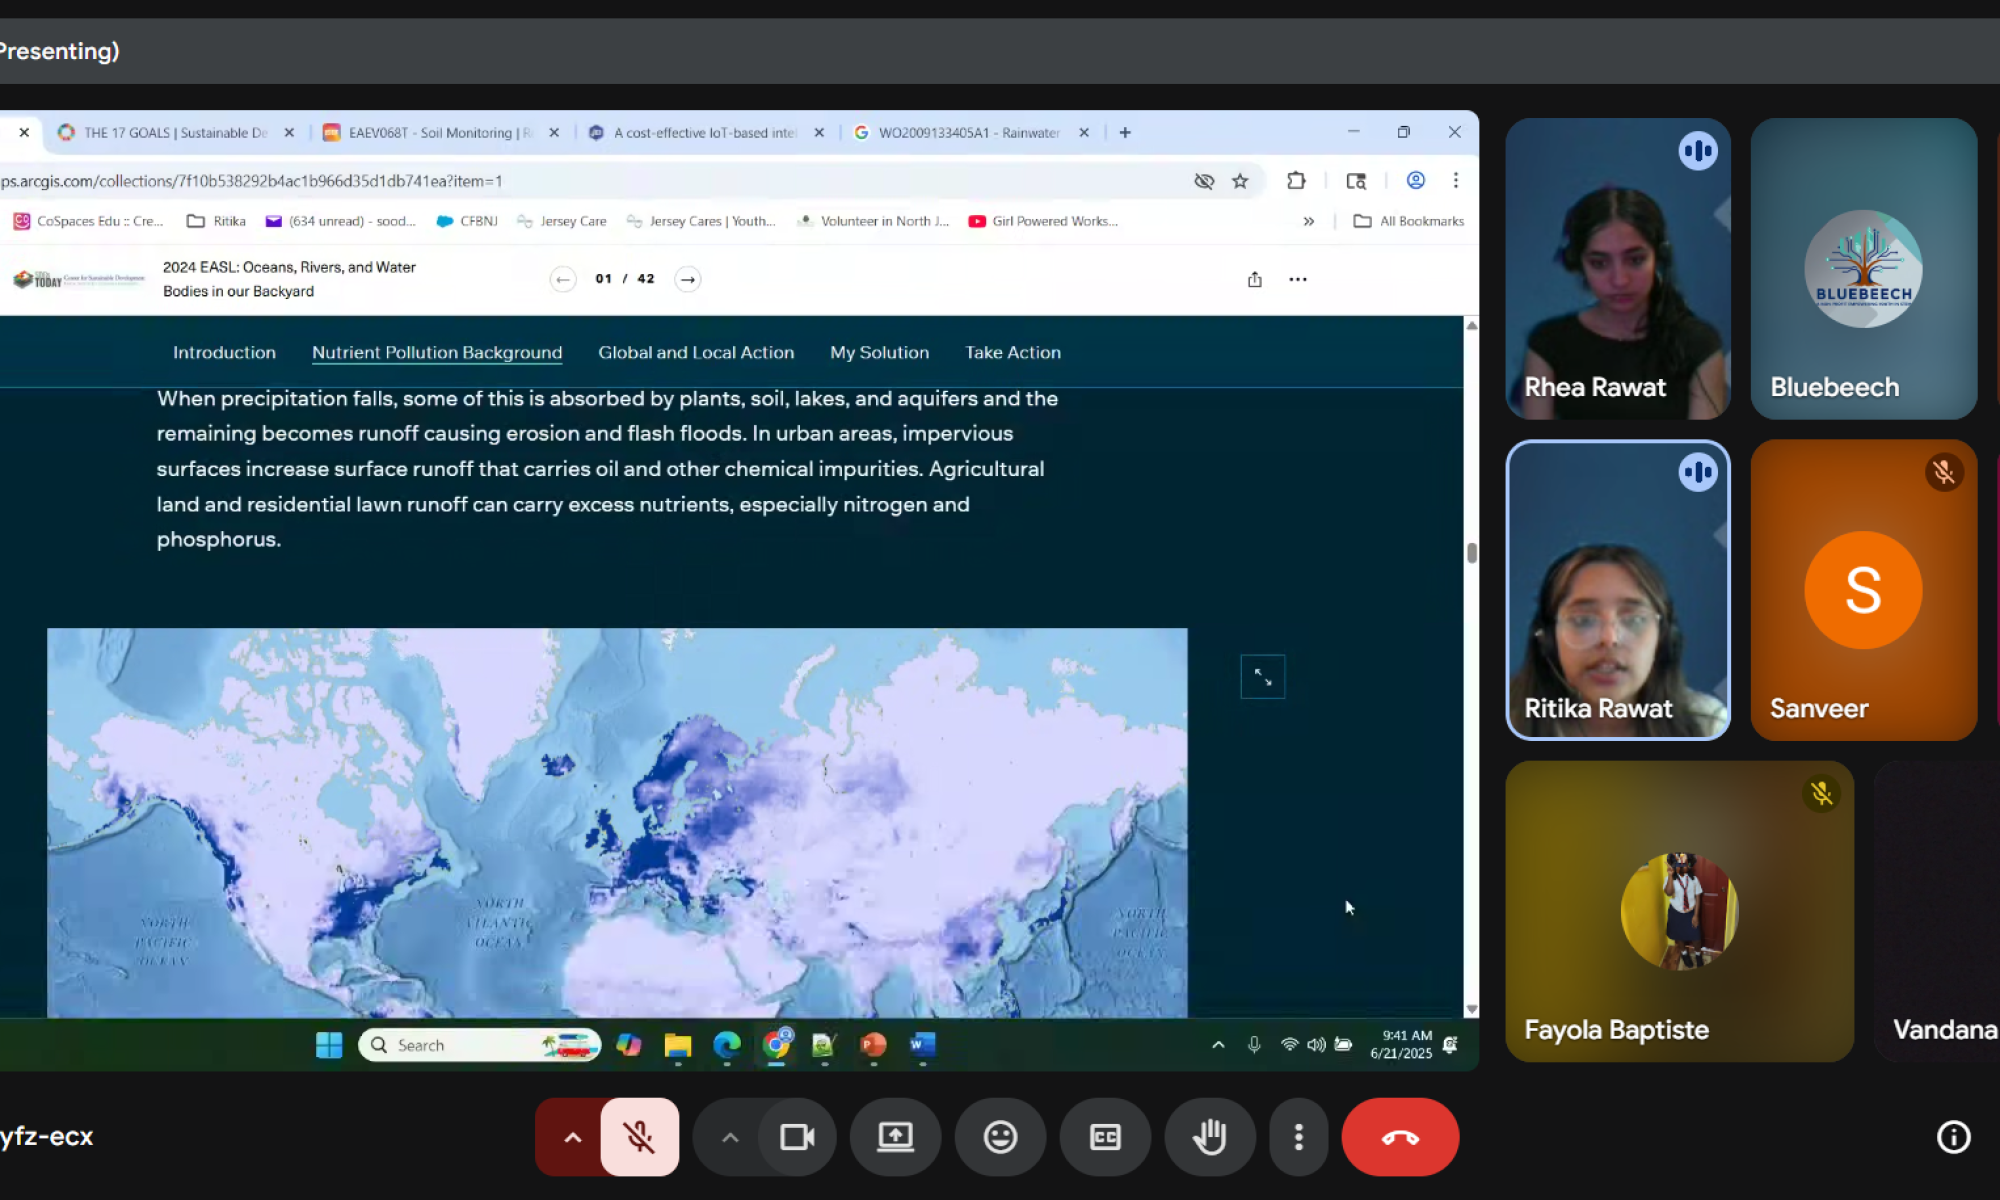Open the Windows Start button

point(329,1045)
